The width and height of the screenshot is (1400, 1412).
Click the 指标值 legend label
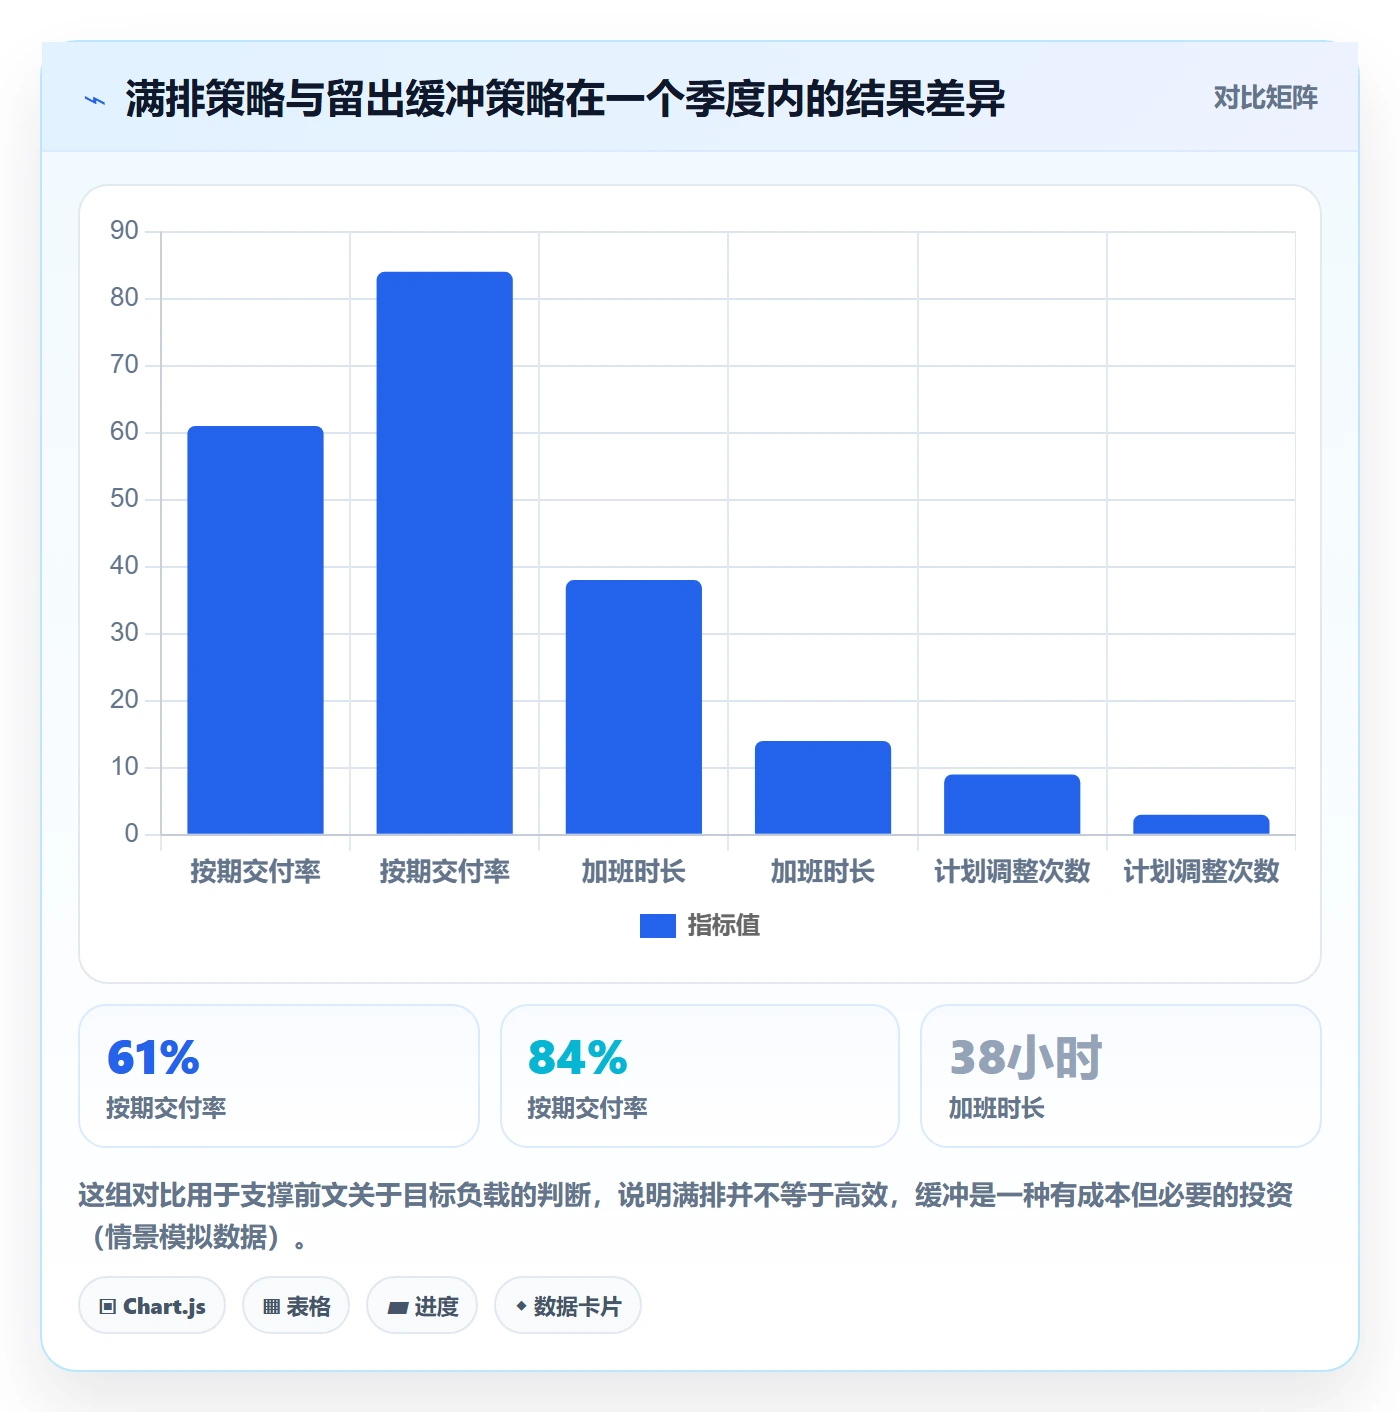723,926
